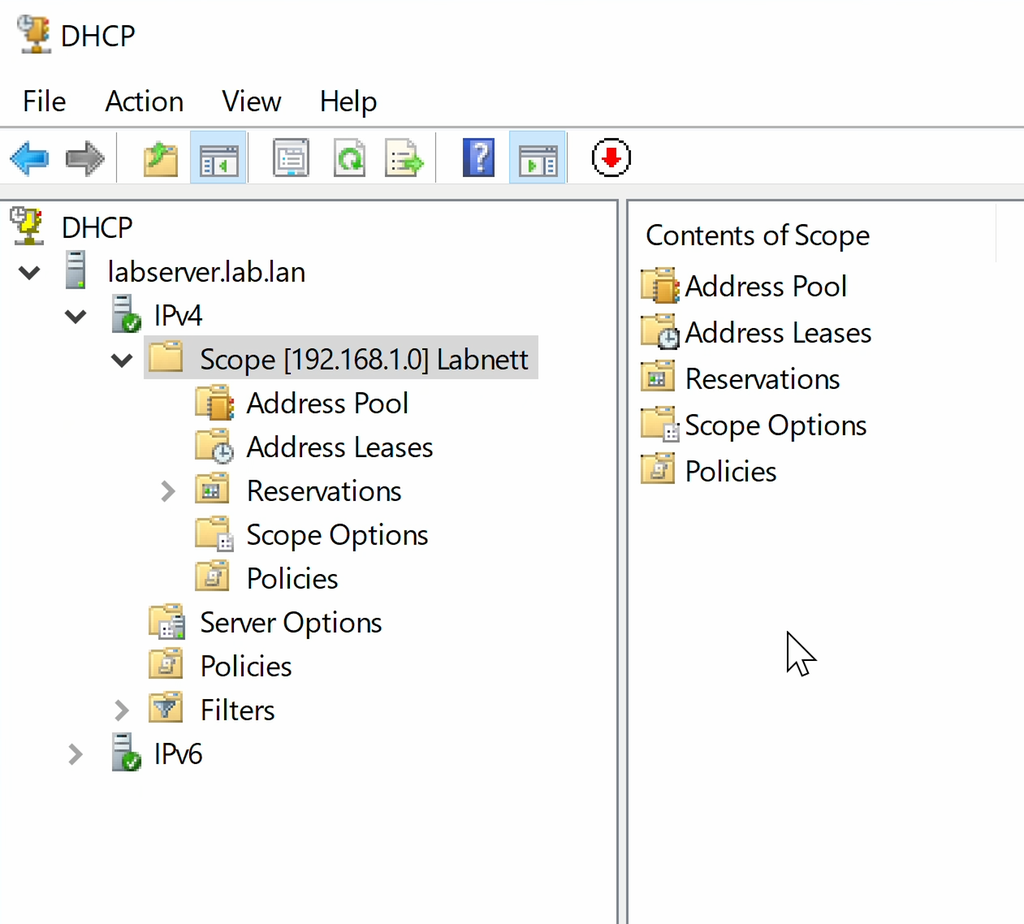This screenshot has height=924, width=1024.
Task: Toggle Show/Hide Console Tree toolbar button
Action: (x=218, y=158)
